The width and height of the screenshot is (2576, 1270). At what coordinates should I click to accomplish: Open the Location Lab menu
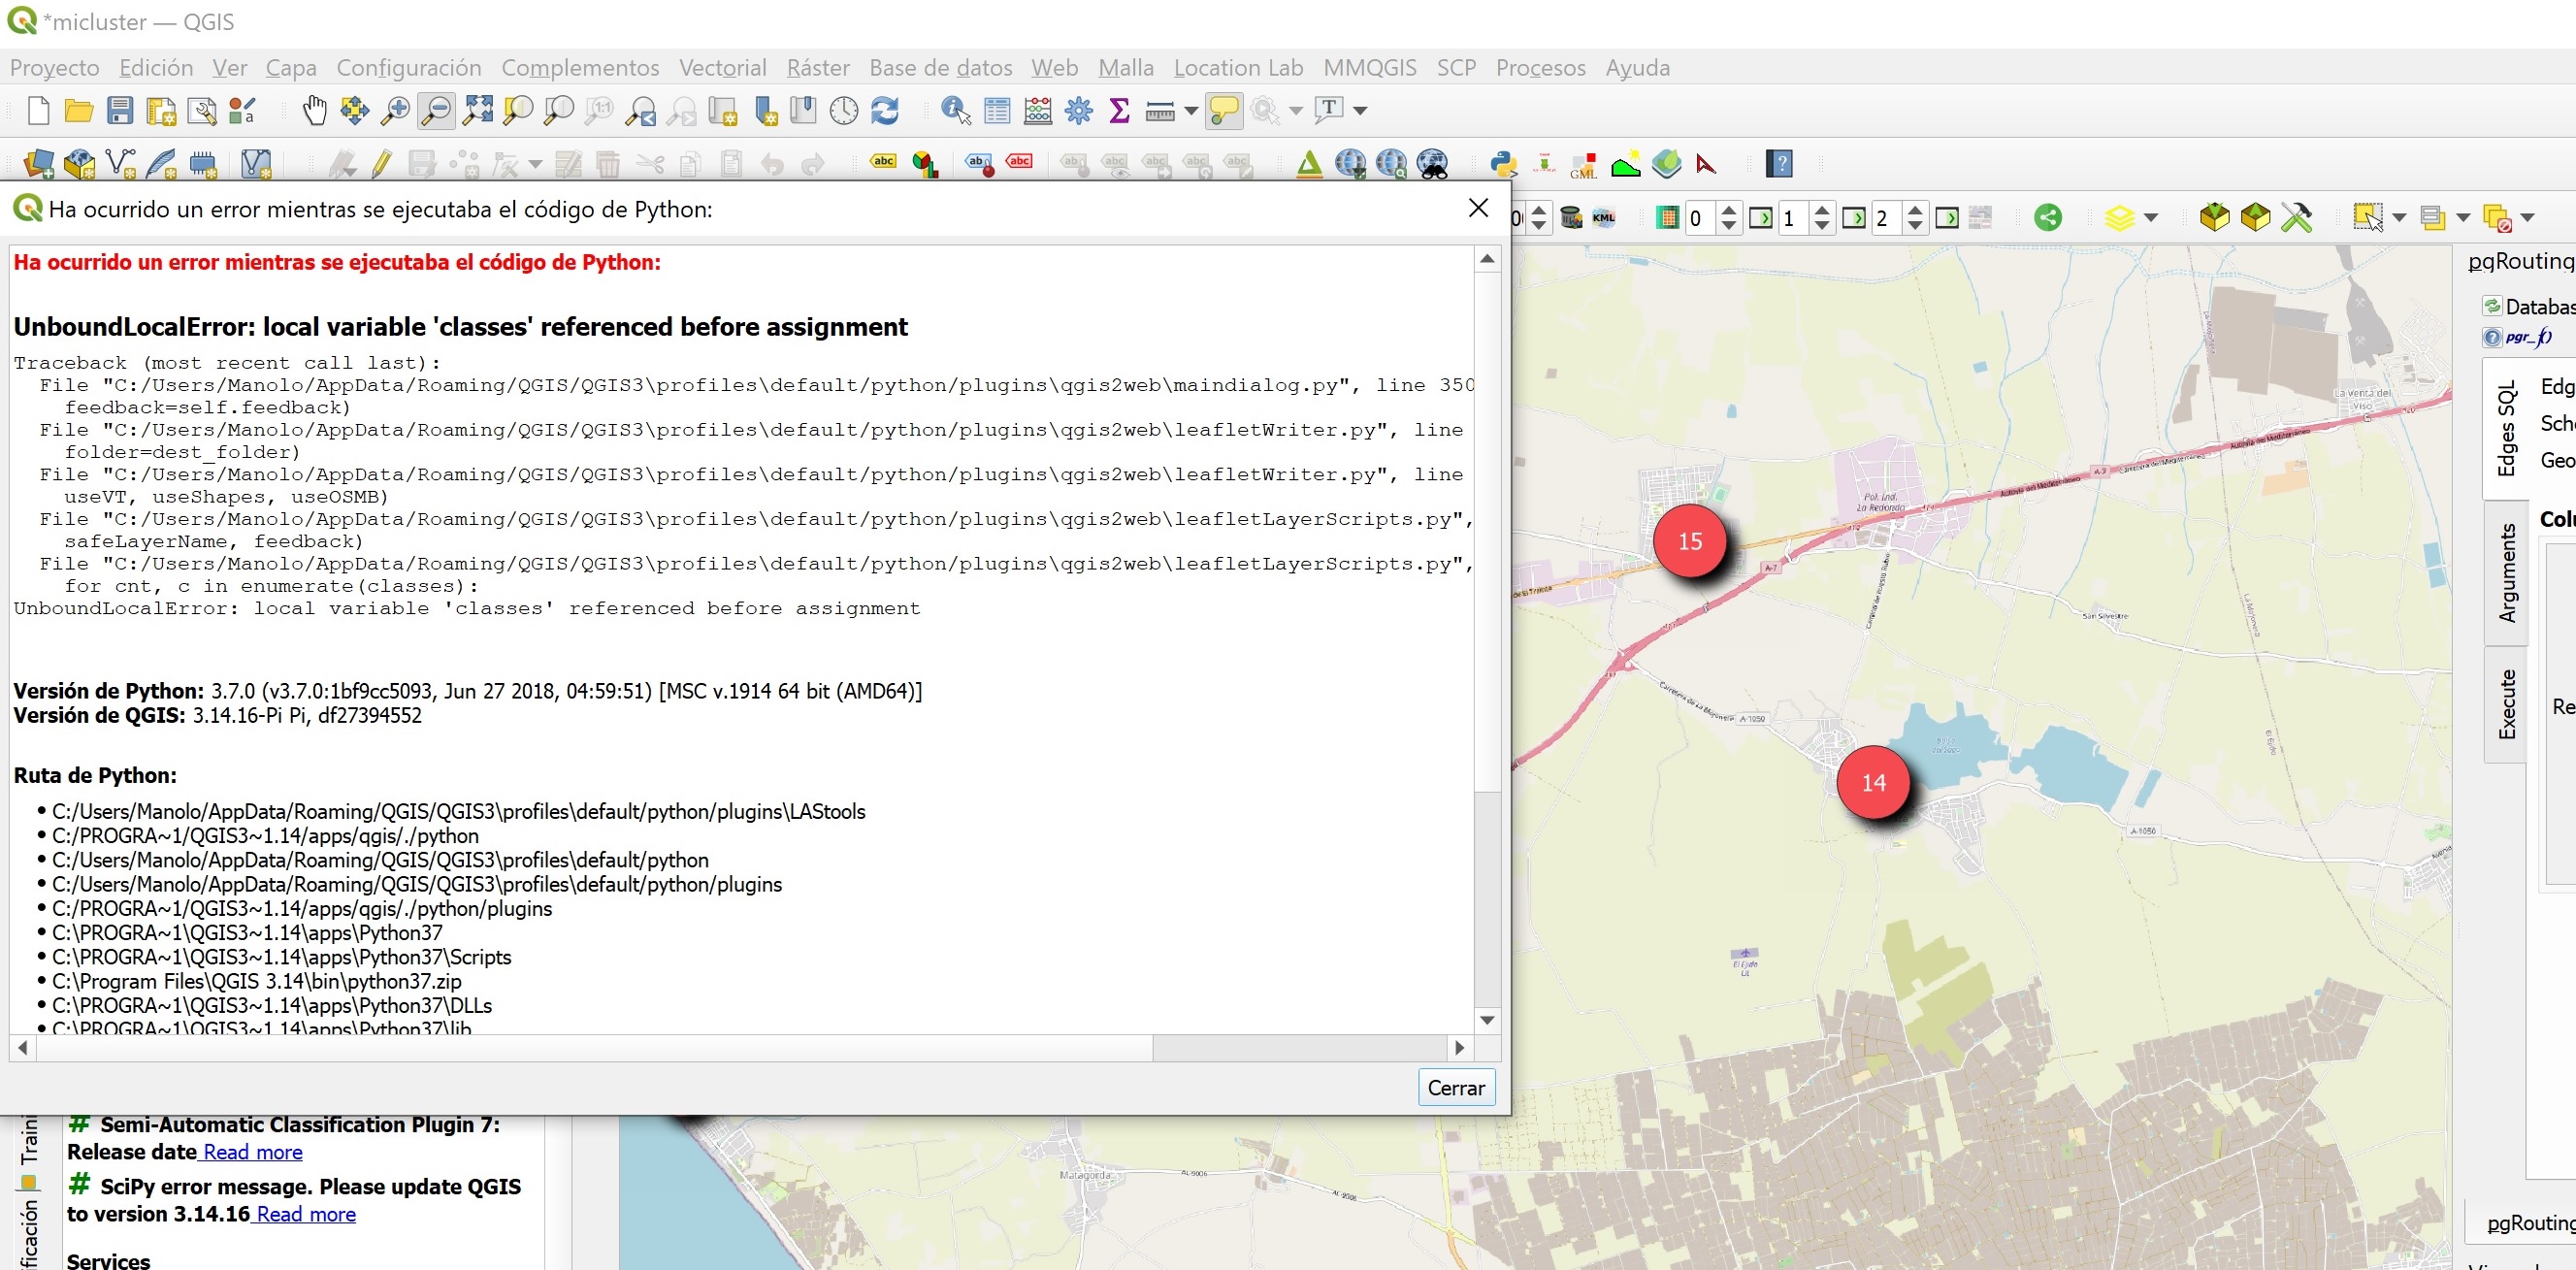click(1238, 67)
